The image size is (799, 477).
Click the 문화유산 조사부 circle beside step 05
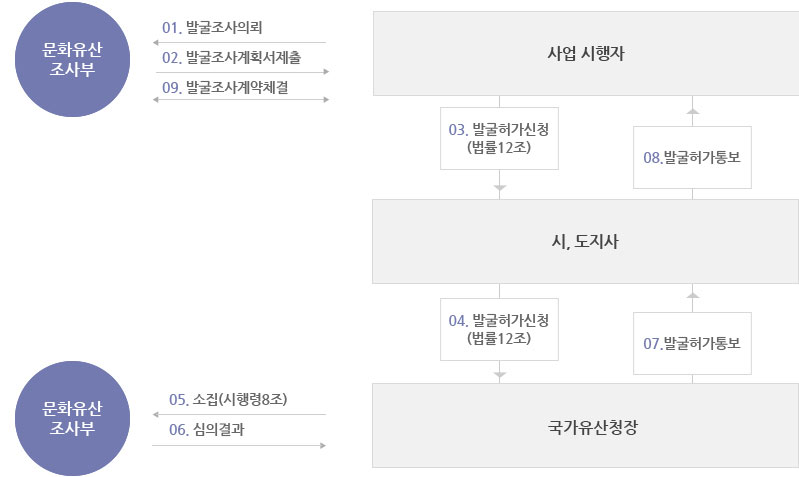coord(76,417)
